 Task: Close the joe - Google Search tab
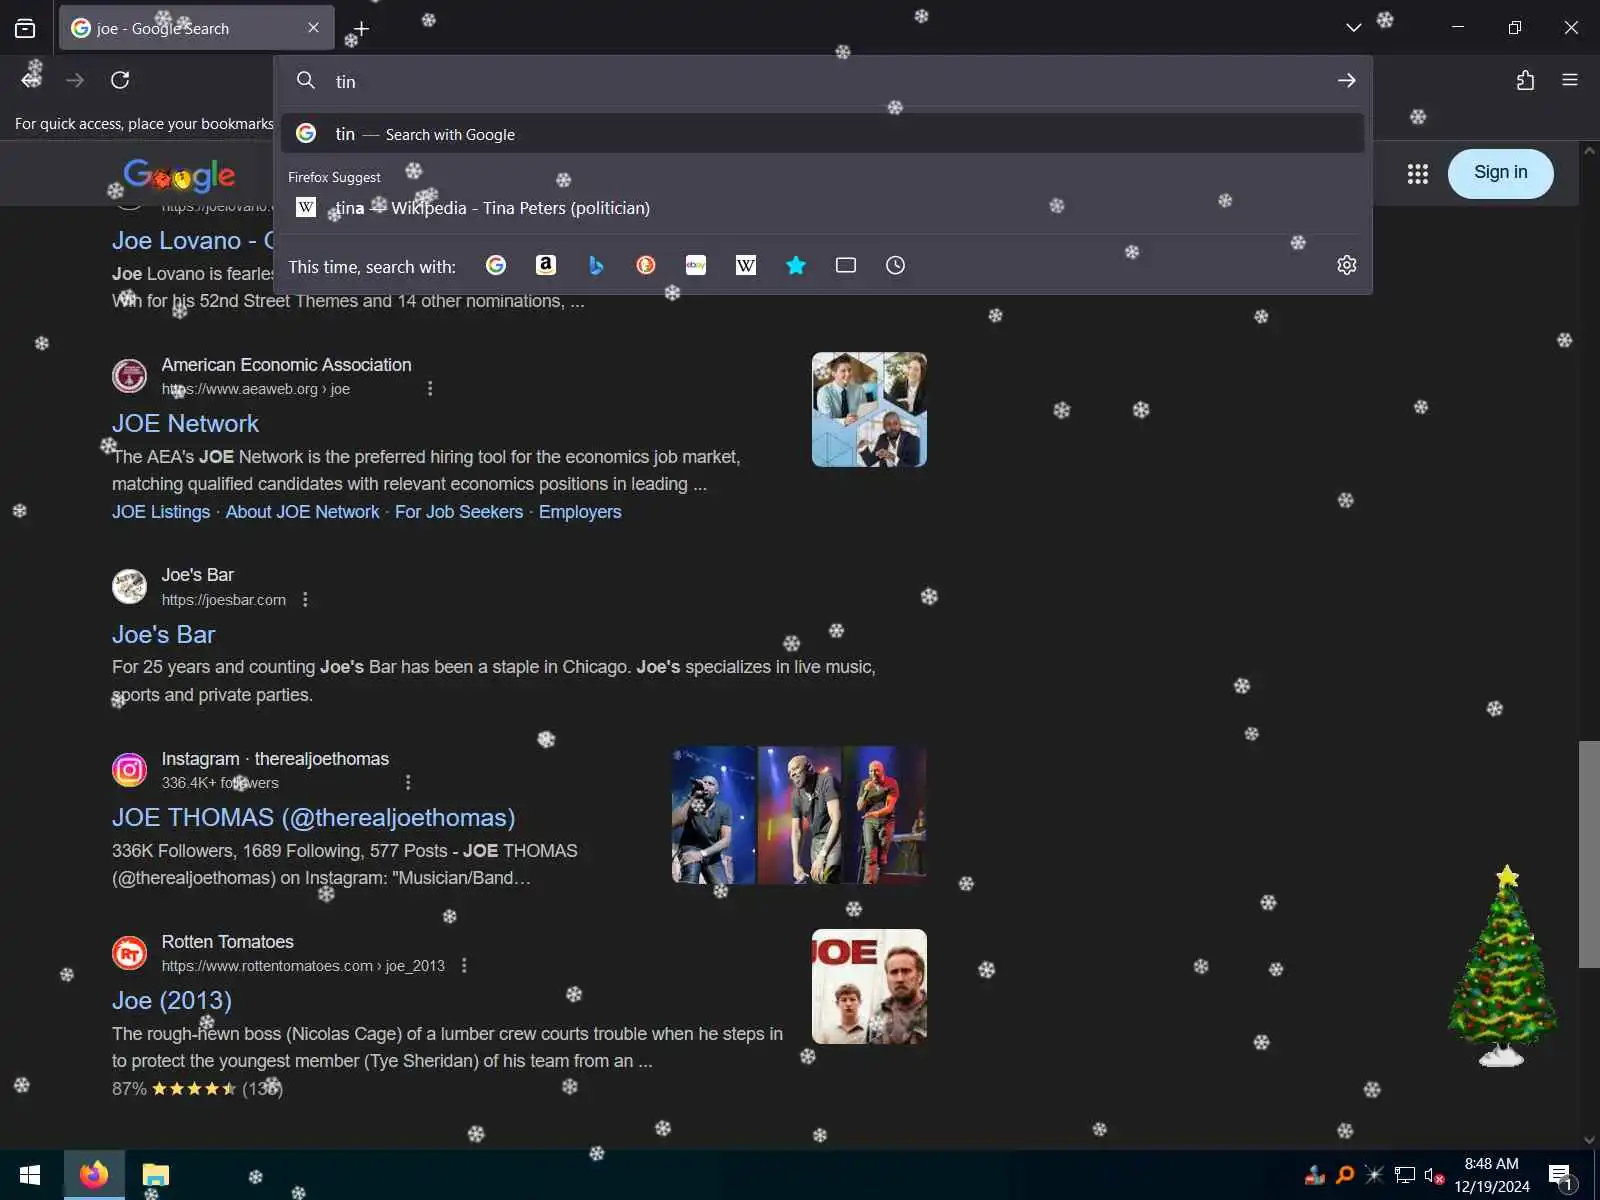pyautogui.click(x=313, y=28)
